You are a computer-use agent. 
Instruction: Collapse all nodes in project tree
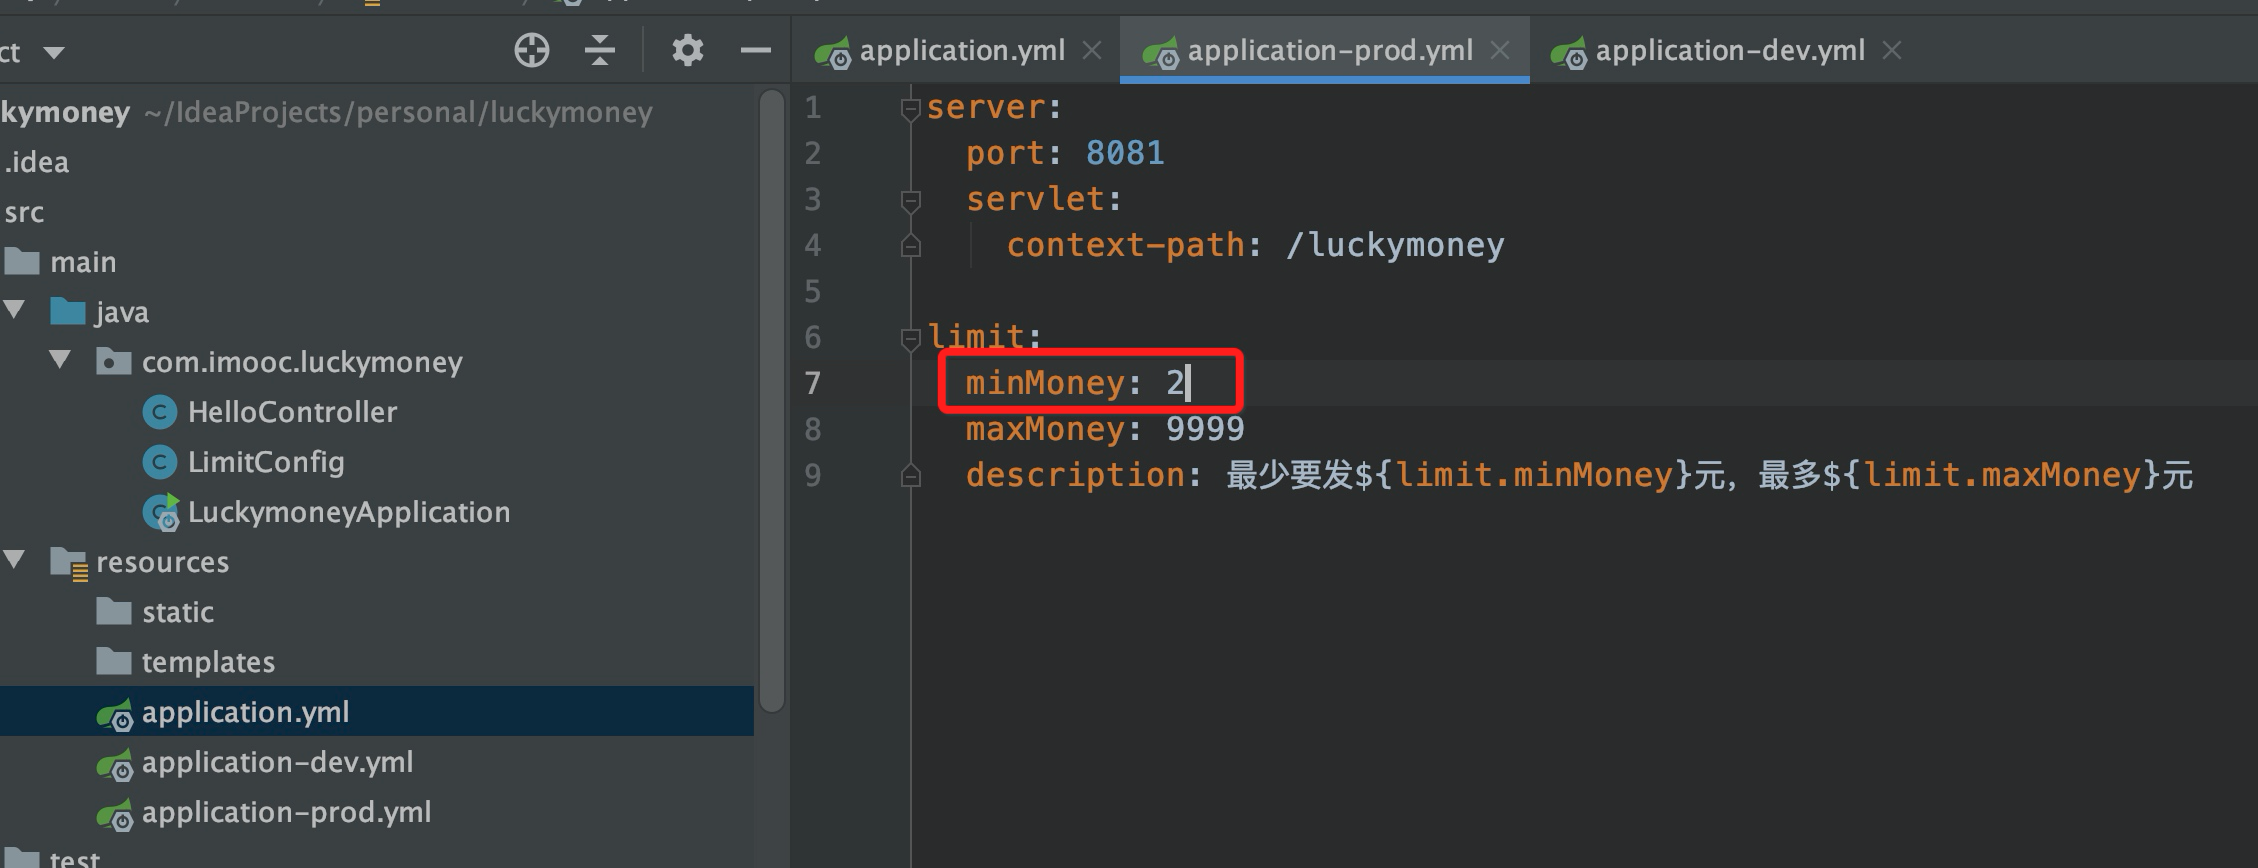(x=600, y=50)
